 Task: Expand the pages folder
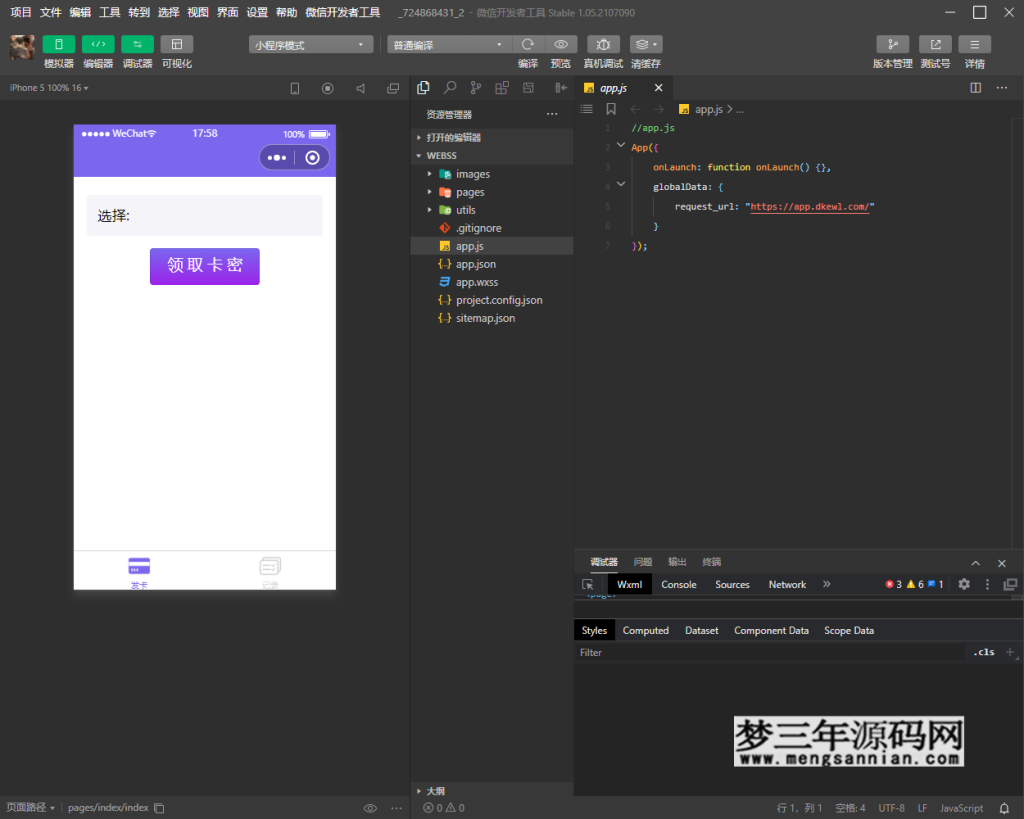(470, 192)
